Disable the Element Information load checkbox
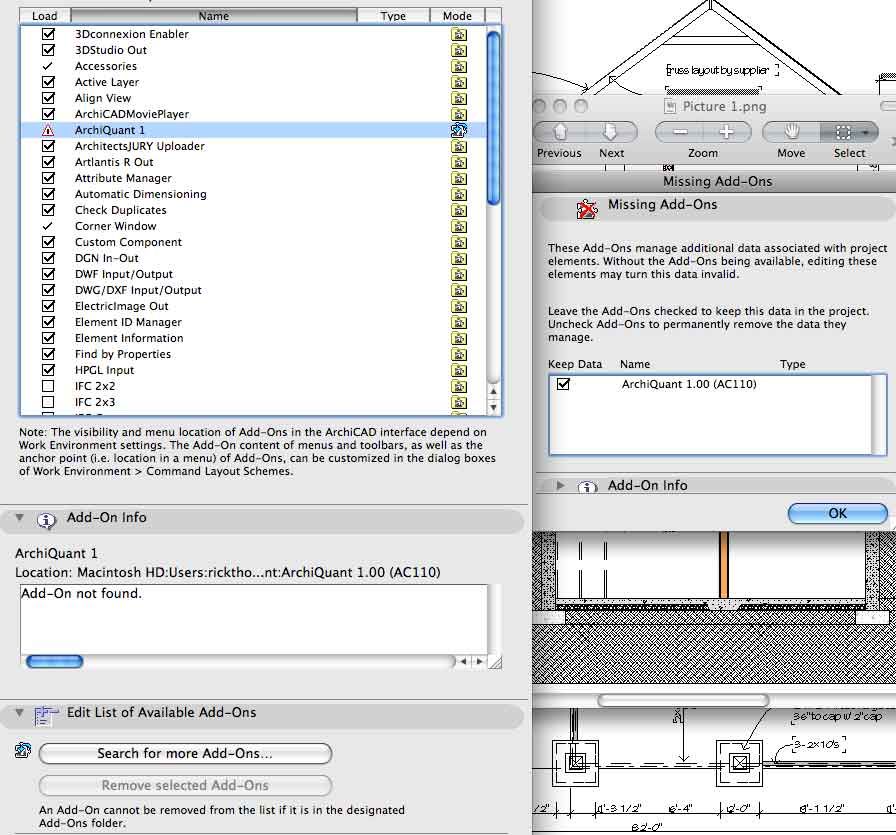The height and width of the screenshot is (835, 896). (49, 338)
